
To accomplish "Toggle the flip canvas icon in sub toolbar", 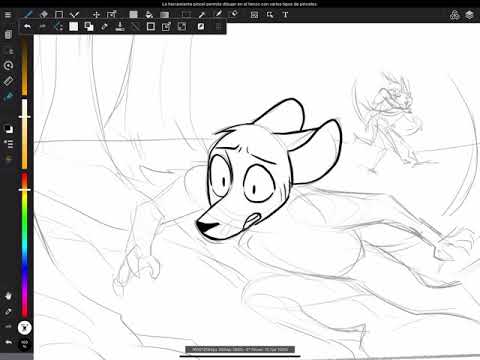I will [201, 26].
